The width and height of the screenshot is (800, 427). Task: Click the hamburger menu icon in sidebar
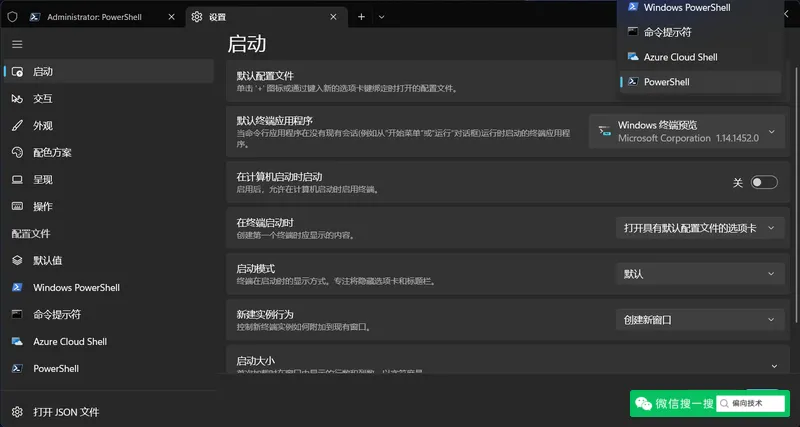(17, 44)
